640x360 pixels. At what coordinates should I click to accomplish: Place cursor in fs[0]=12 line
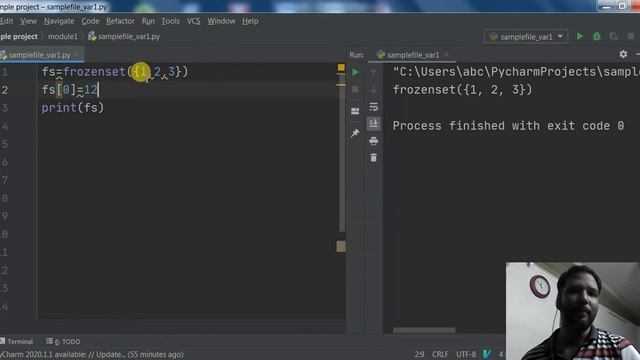point(70,90)
